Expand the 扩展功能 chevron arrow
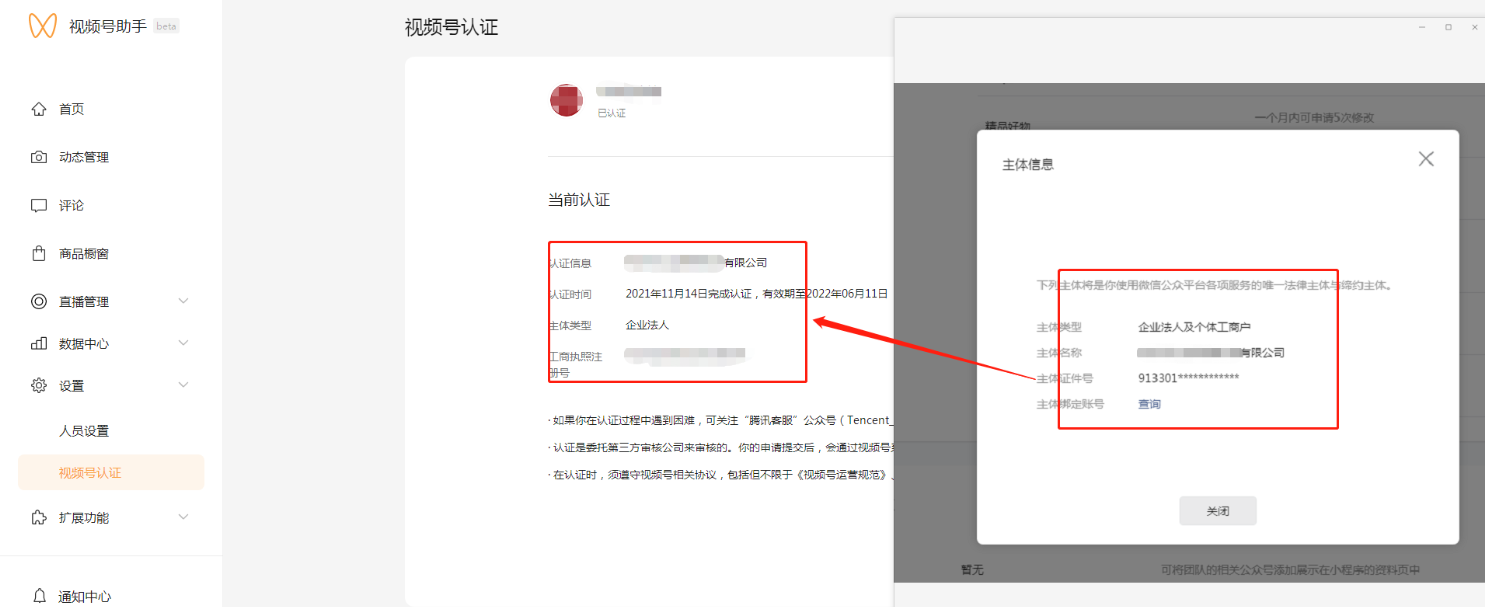The image size is (1485, 607). pyautogui.click(x=183, y=517)
